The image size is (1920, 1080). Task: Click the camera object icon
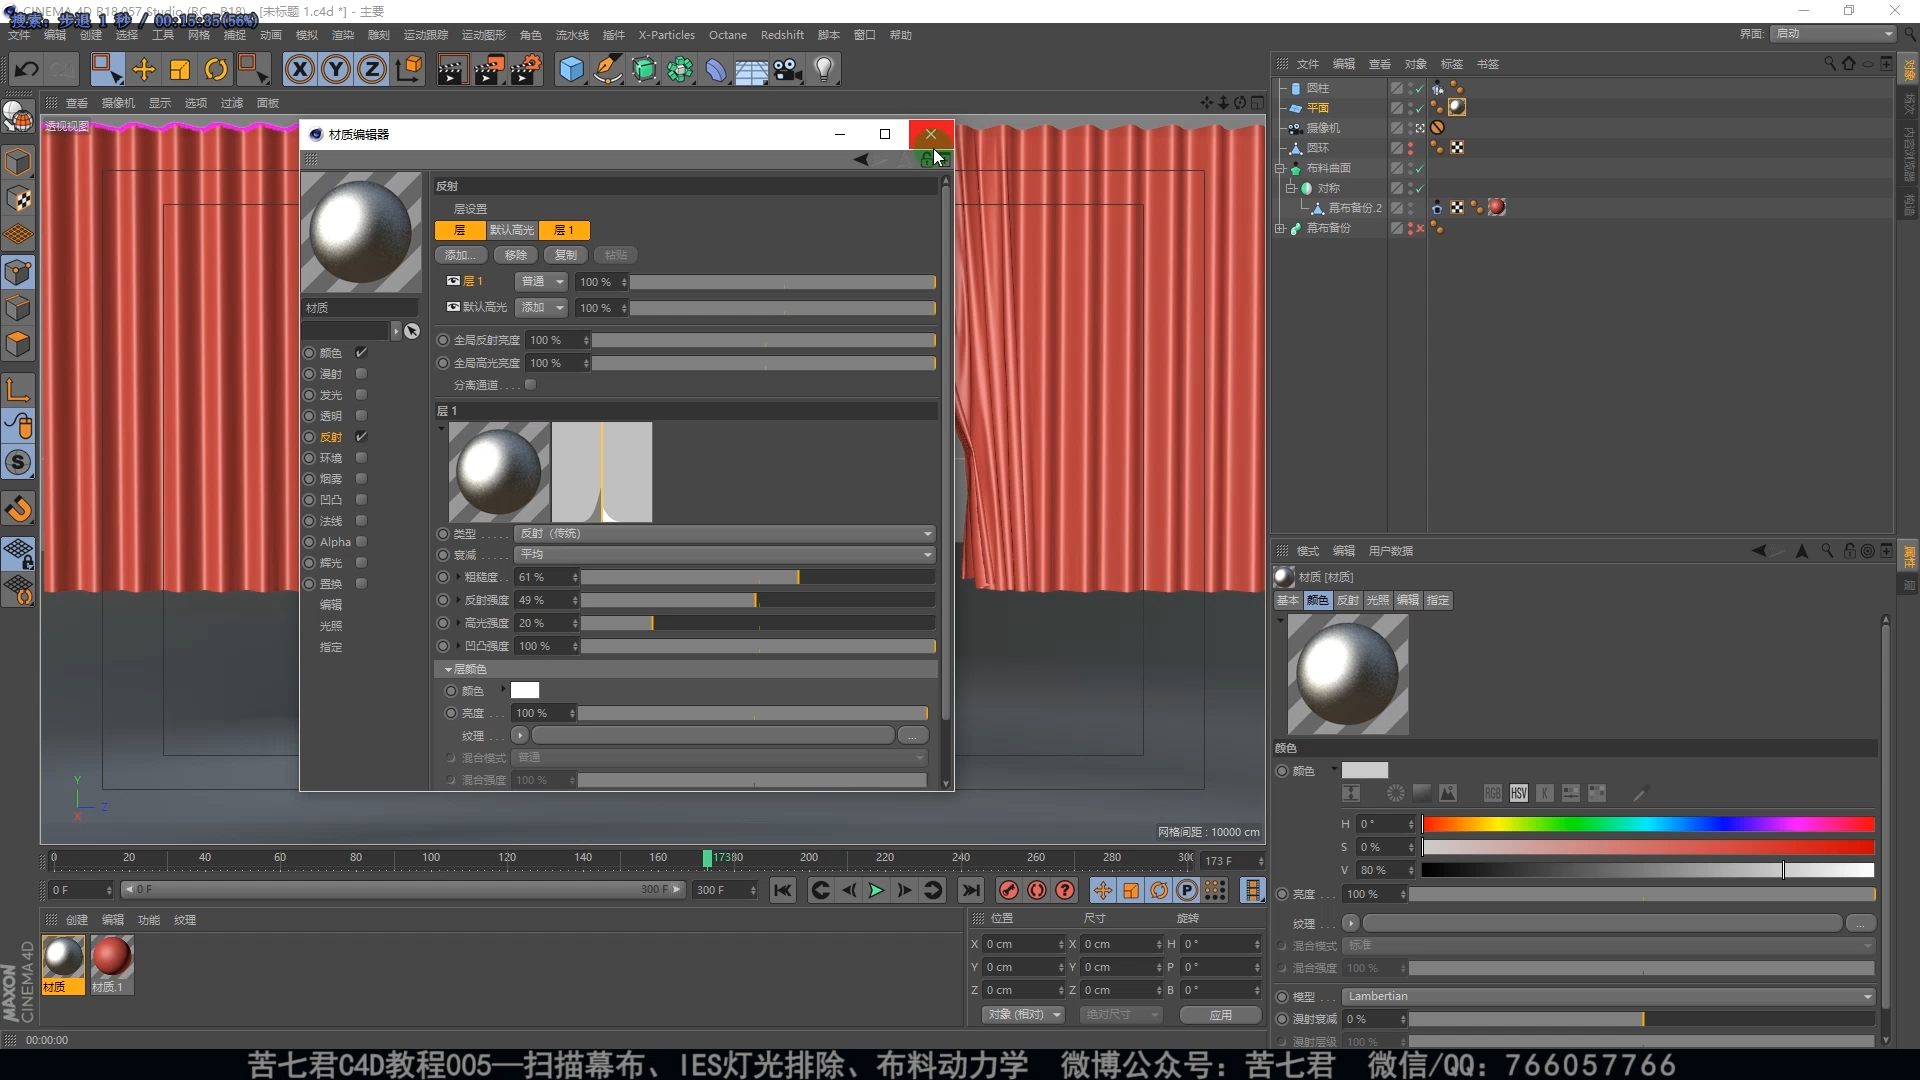788,69
